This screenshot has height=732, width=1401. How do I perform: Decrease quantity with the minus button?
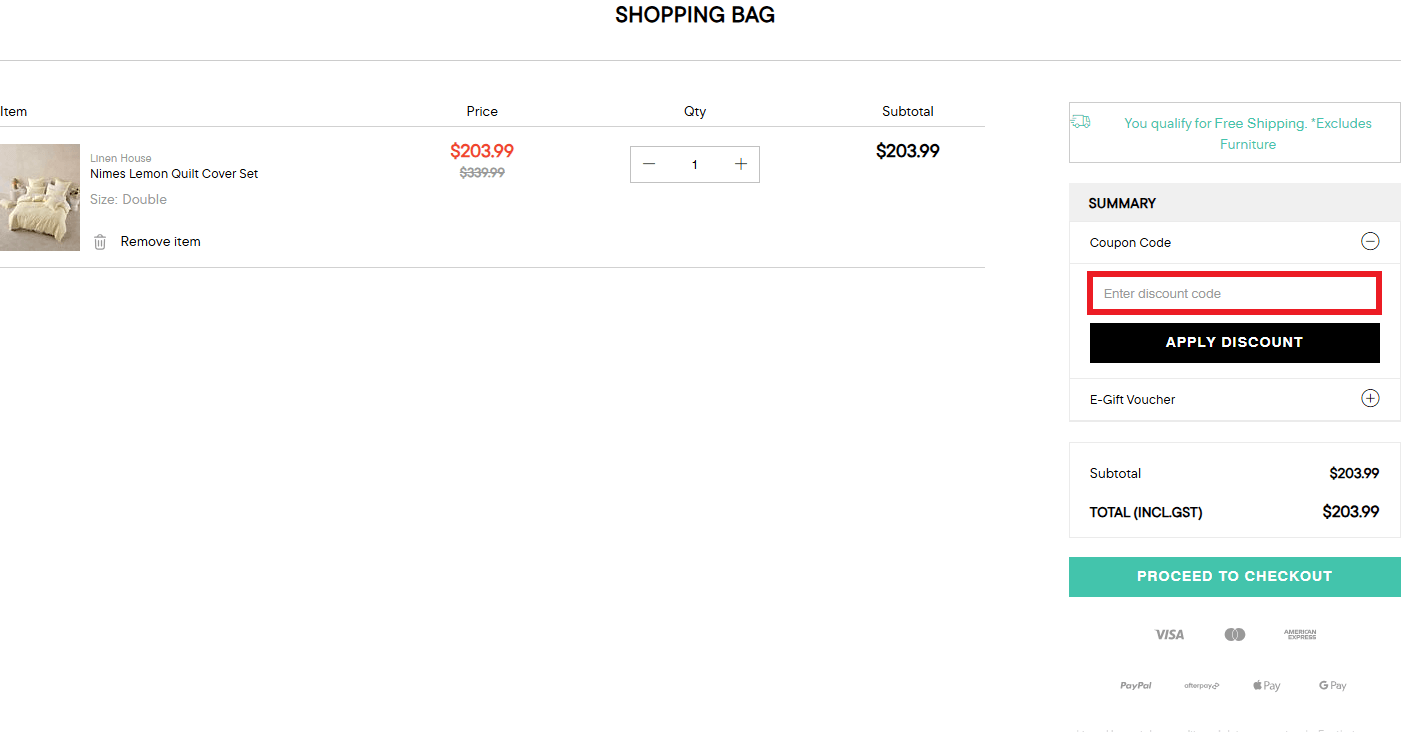[x=649, y=163]
